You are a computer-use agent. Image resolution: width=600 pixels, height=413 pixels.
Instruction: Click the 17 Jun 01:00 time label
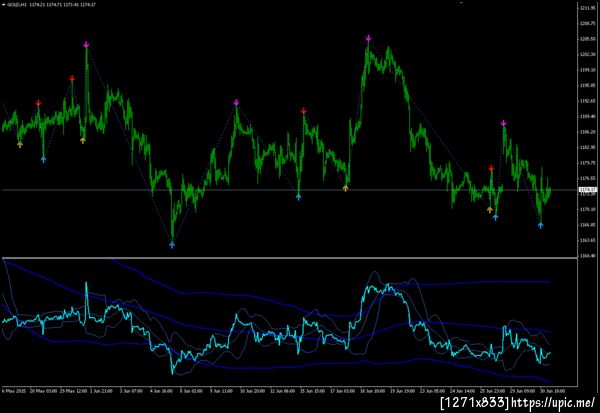[342, 391]
